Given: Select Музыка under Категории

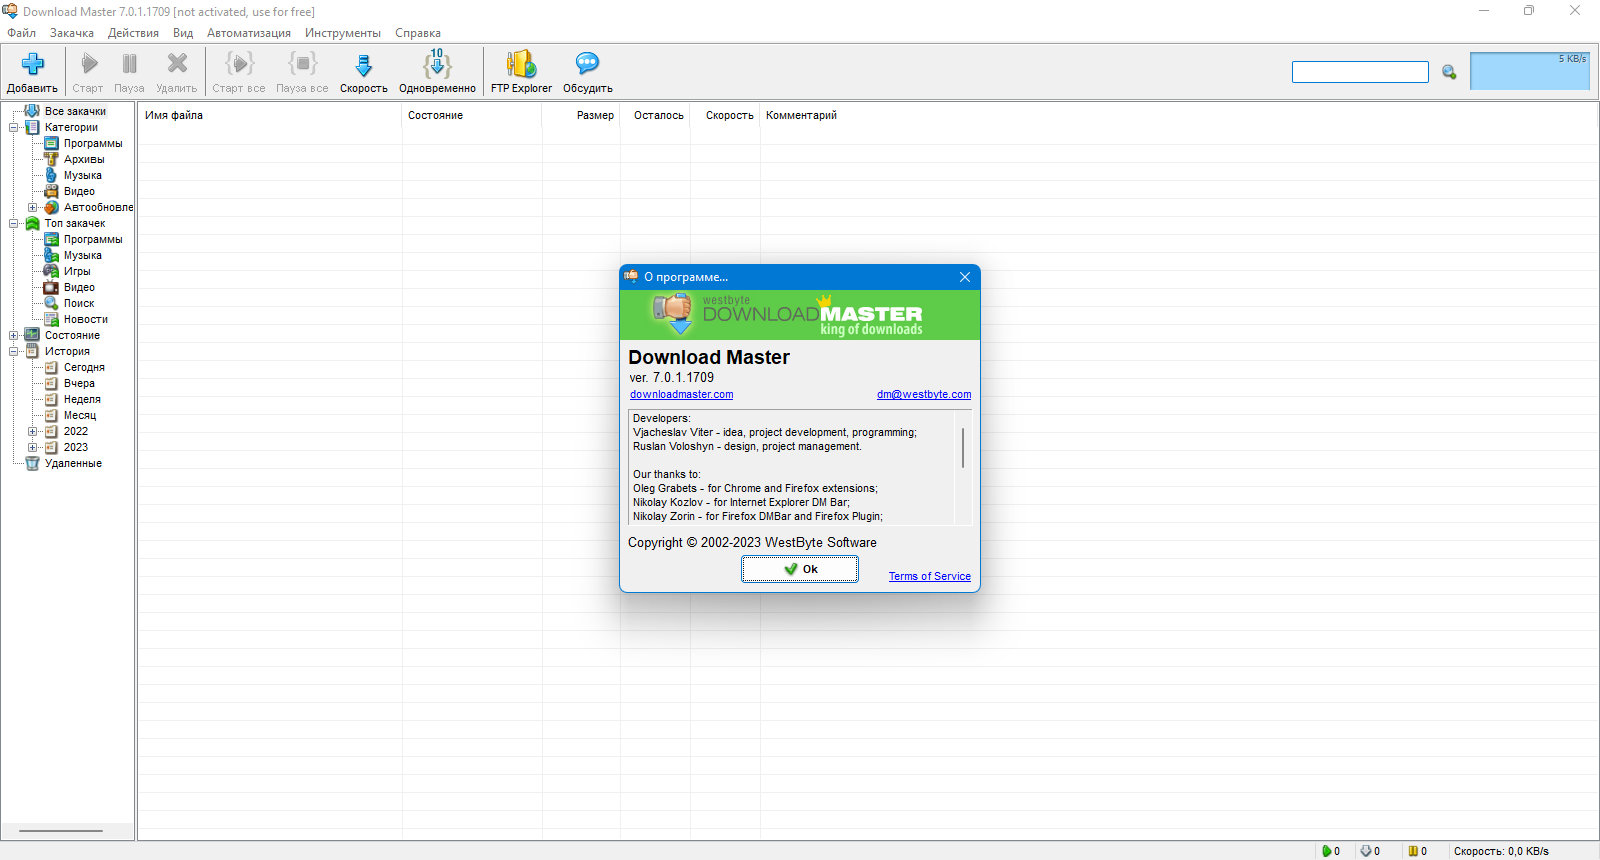Looking at the screenshot, I should pyautogui.click(x=83, y=175).
